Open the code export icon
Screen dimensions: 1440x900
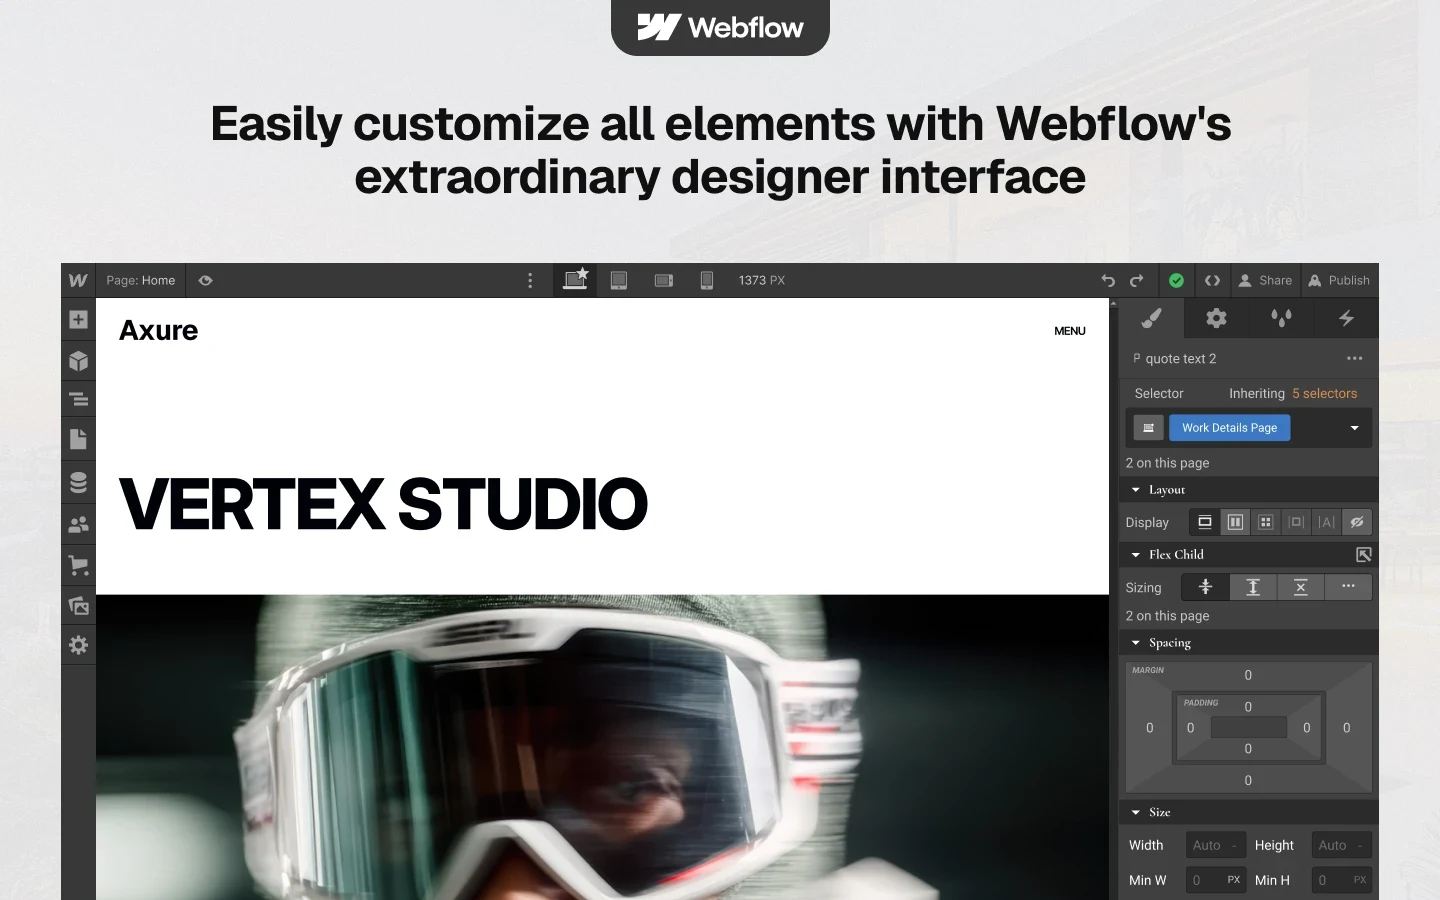[x=1212, y=281]
